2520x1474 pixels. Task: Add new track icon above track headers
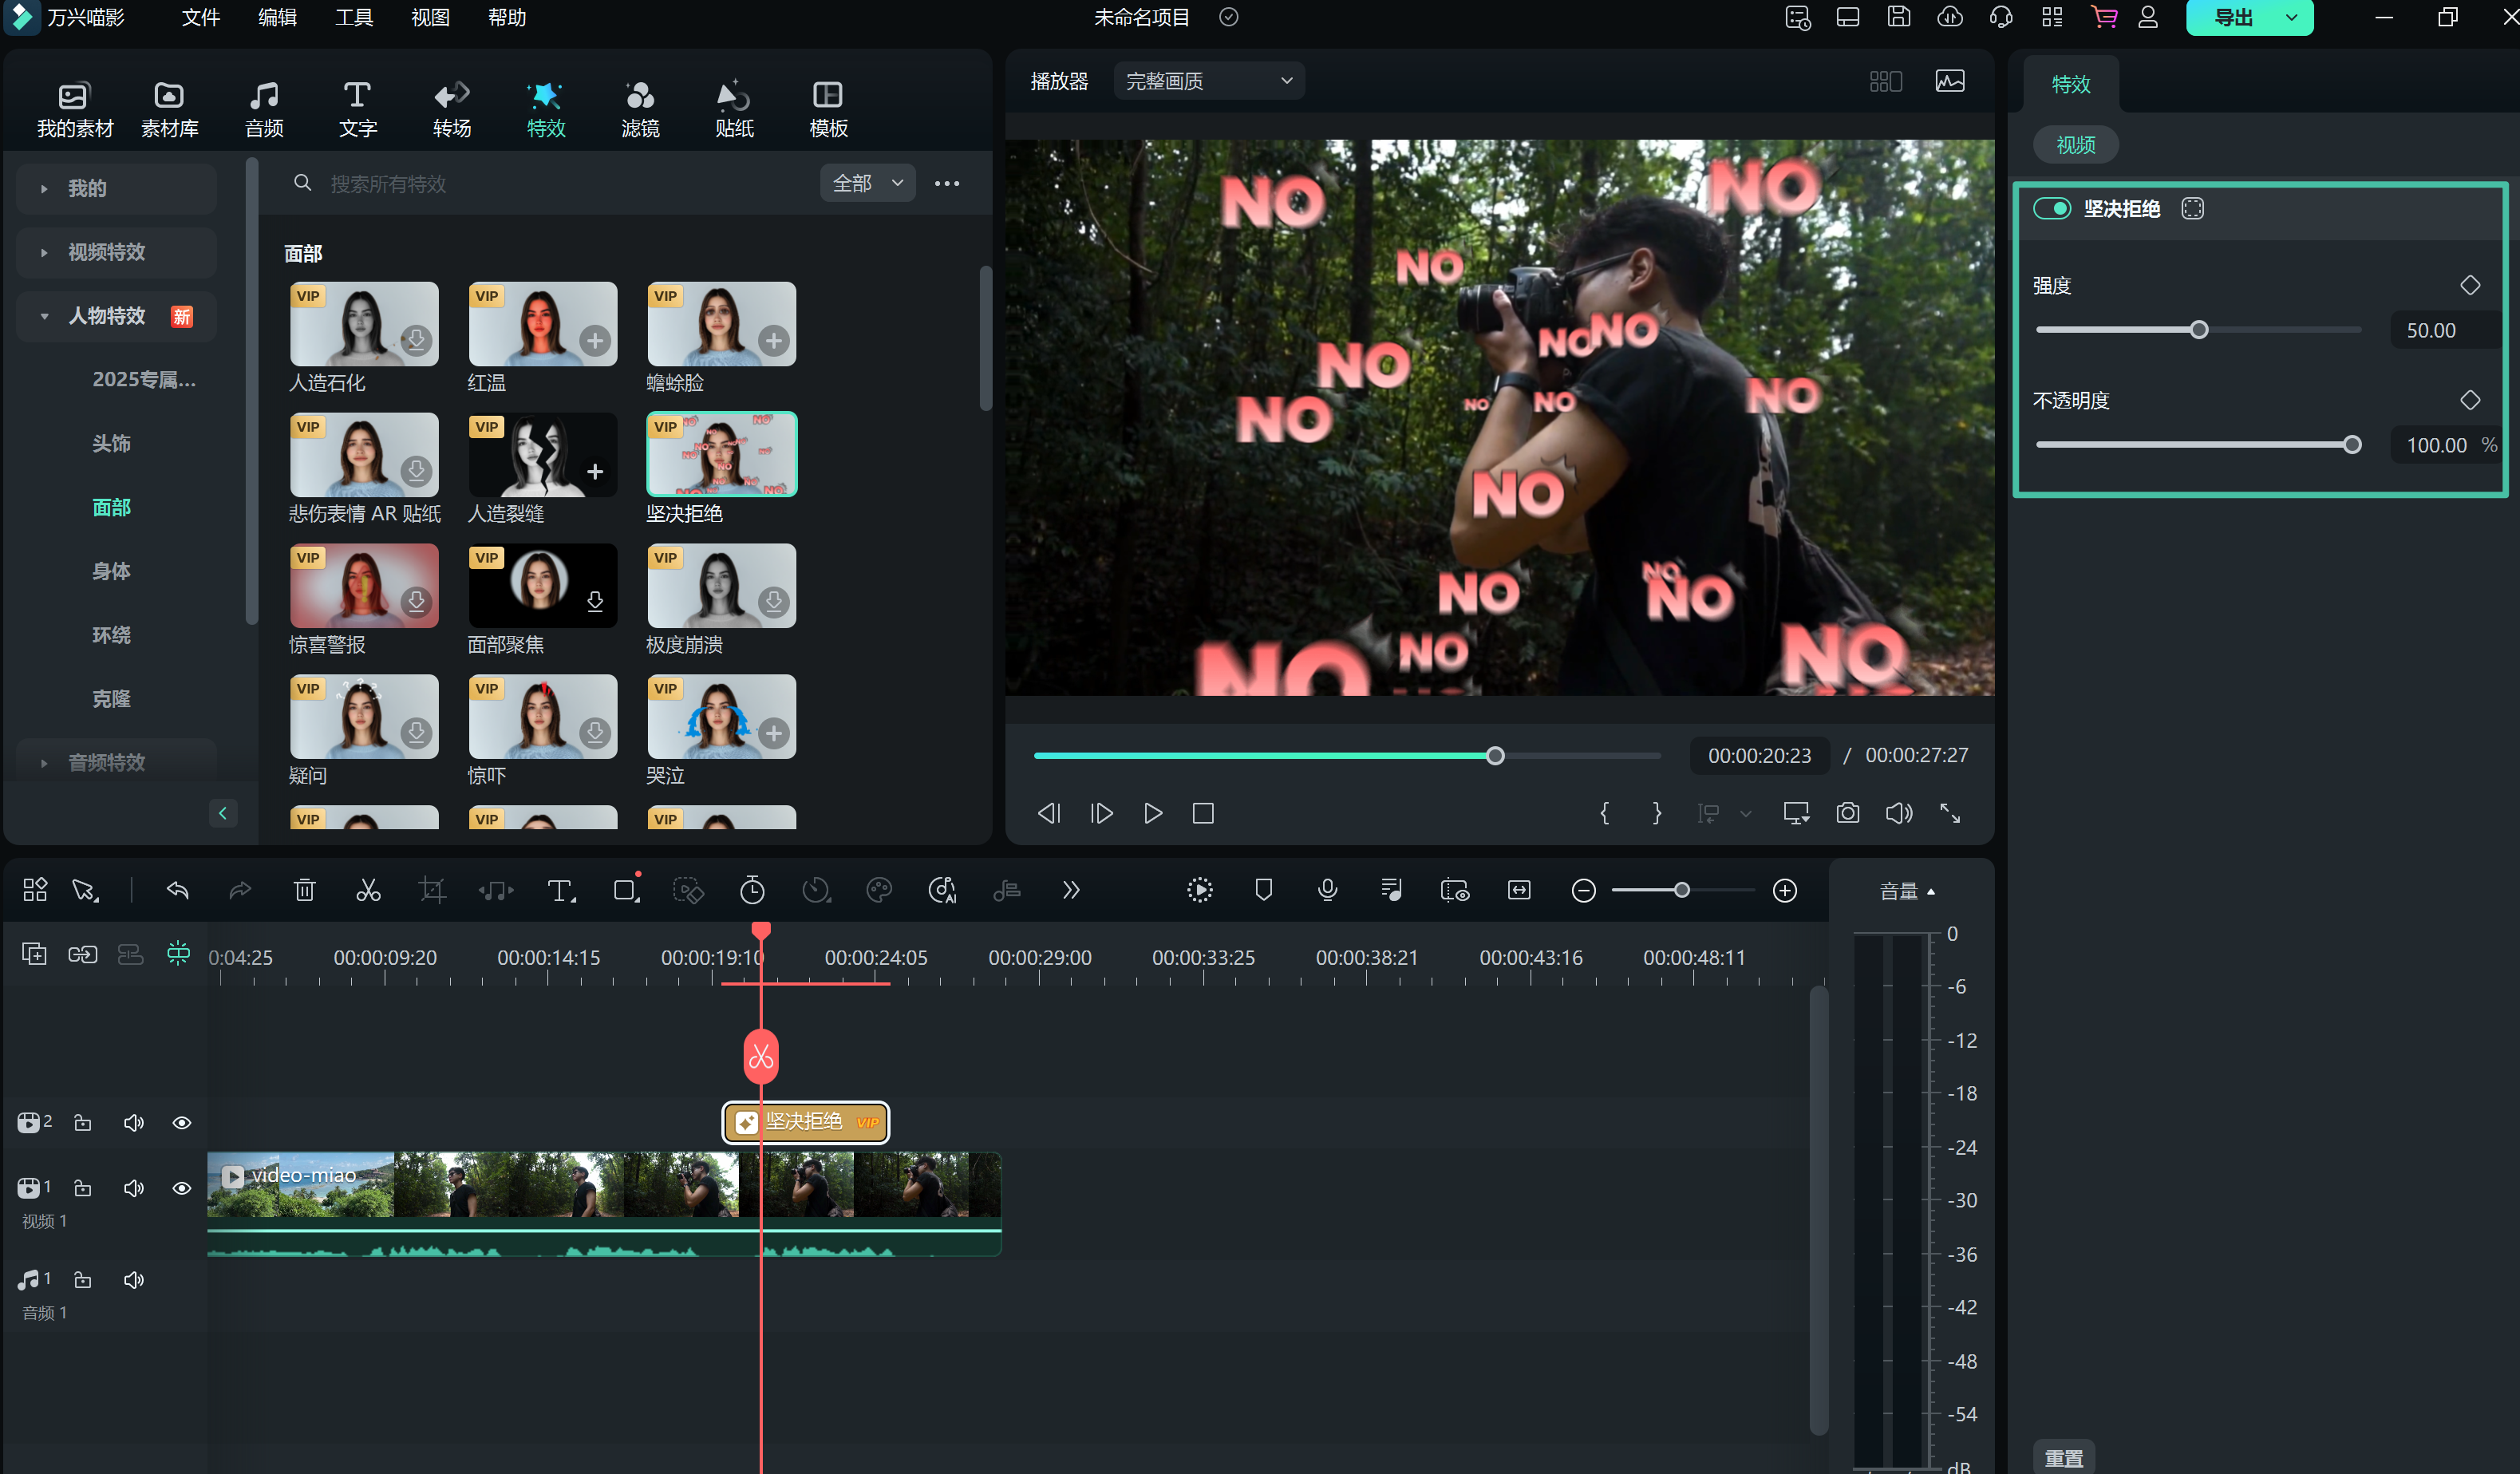click(x=34, y=954)
